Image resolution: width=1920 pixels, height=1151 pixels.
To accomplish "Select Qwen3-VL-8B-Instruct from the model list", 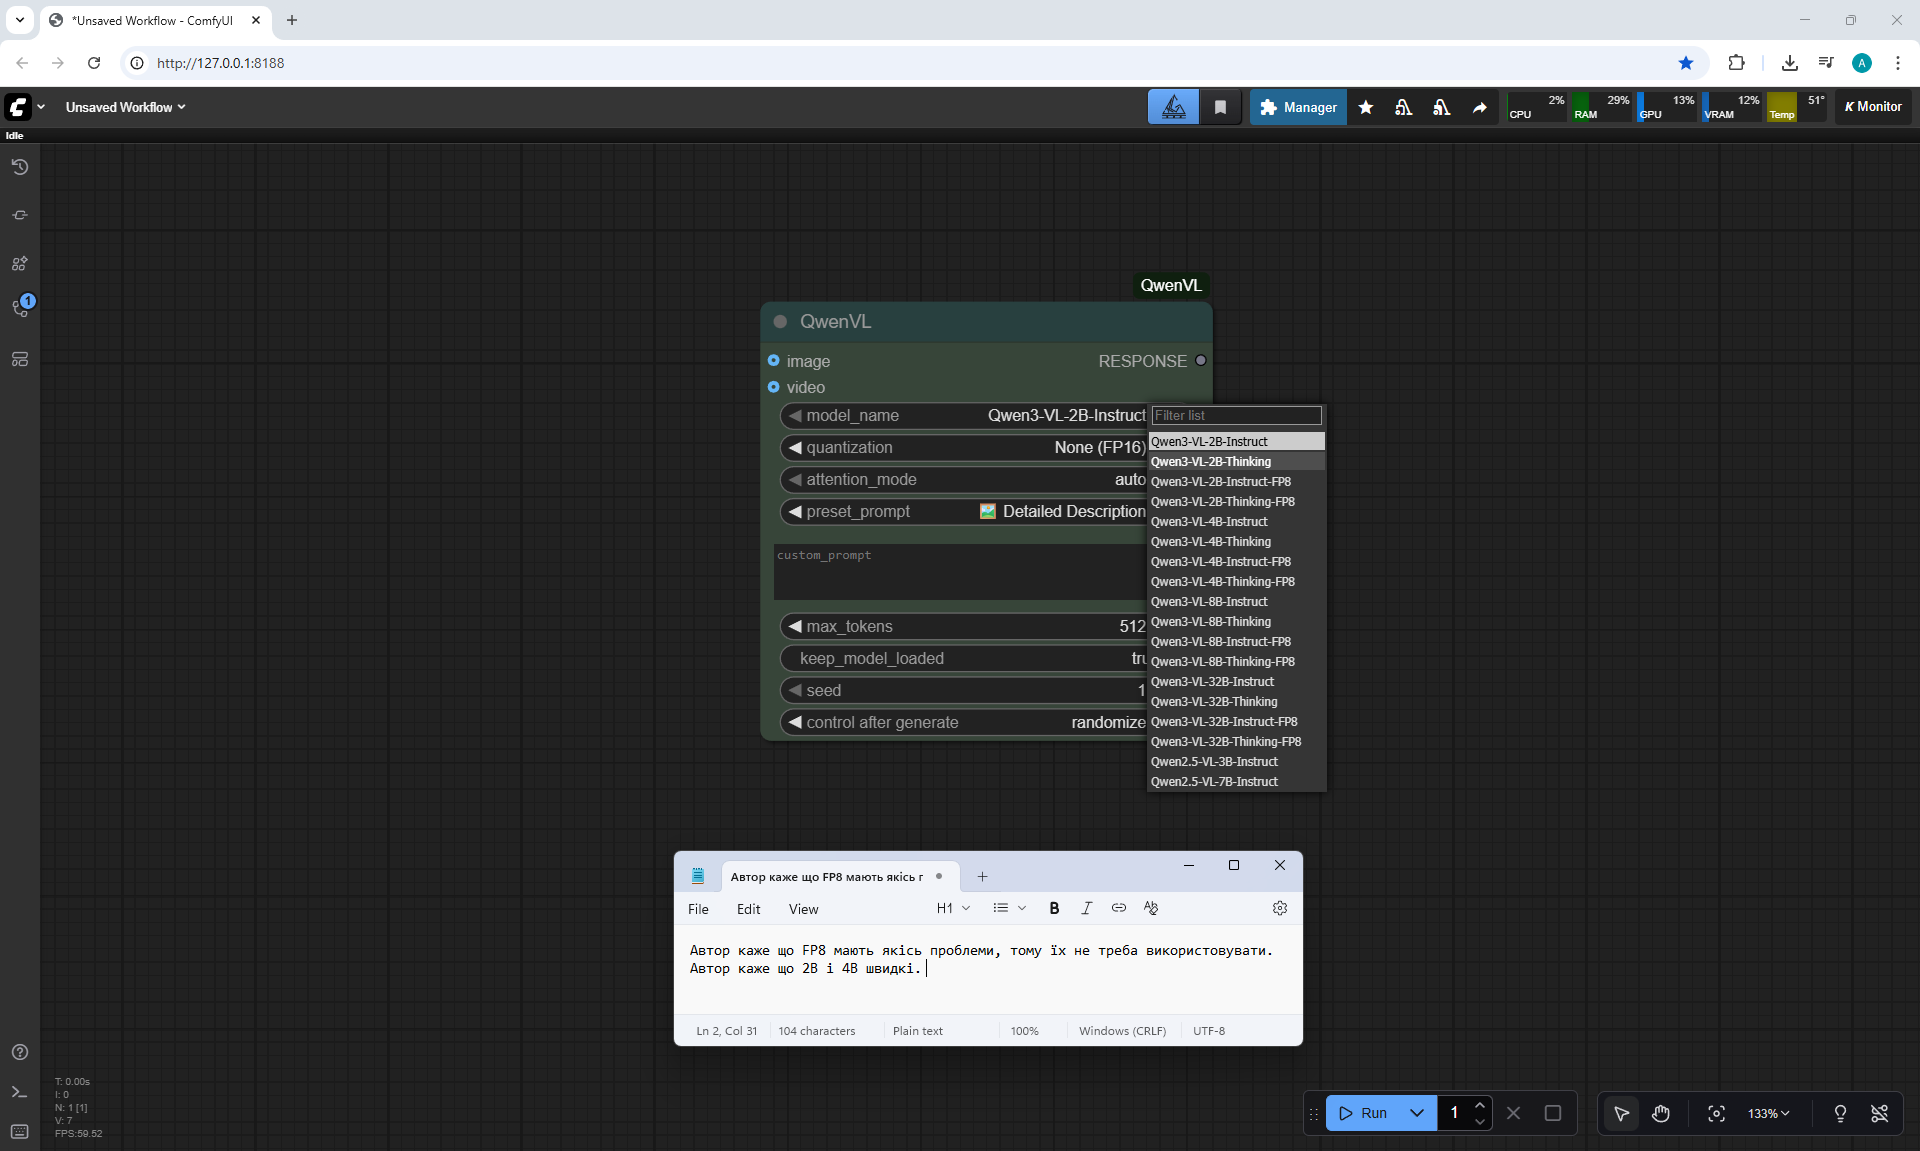I will point(1209,601).
